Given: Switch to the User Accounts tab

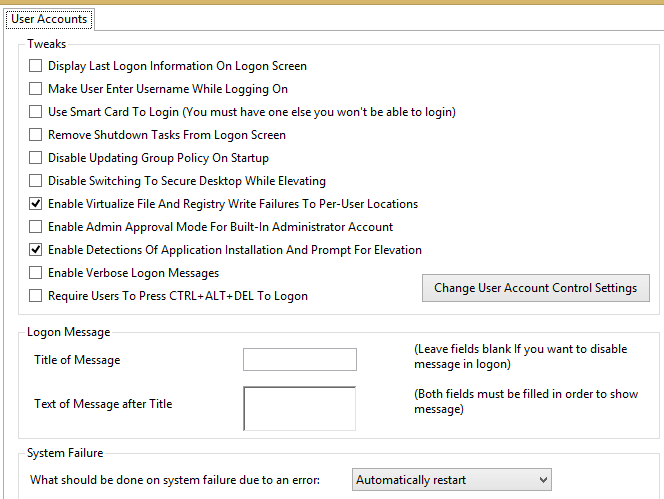Looking at the screenshot, I should [49, 19].
